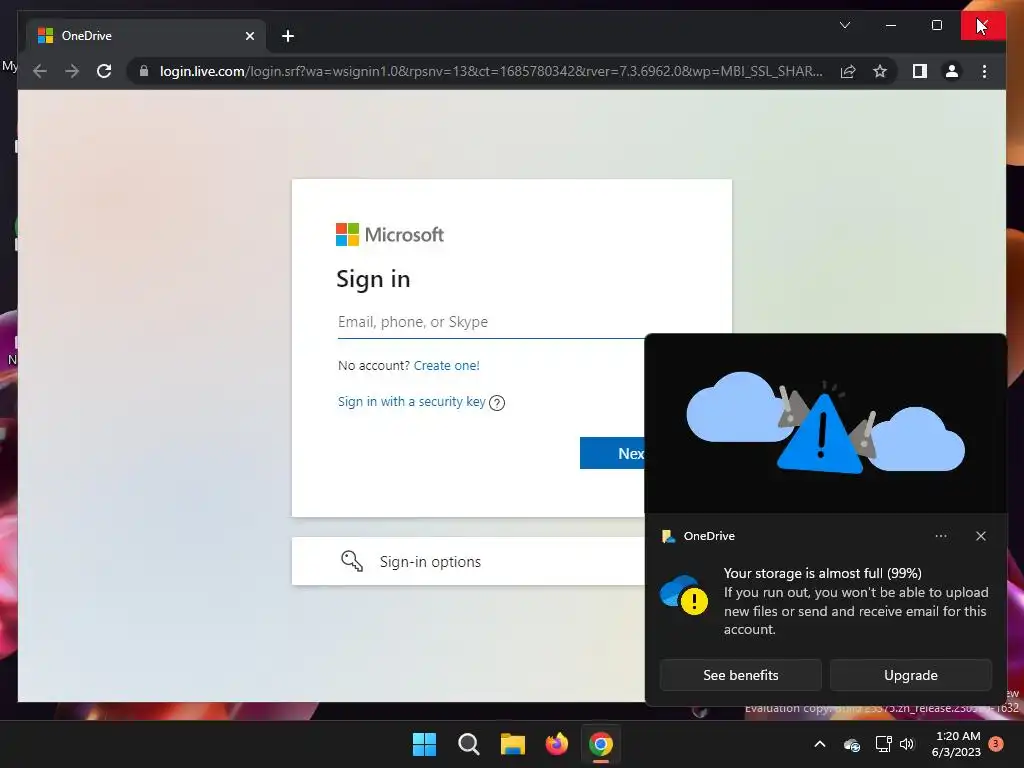Open notification center badge
Screen dimensions: 1024x768
pos(996,744)
